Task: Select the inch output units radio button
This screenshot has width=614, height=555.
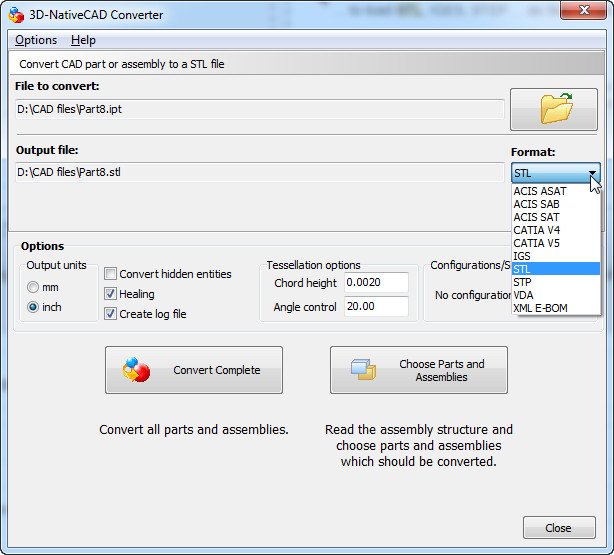Action: 33,307
